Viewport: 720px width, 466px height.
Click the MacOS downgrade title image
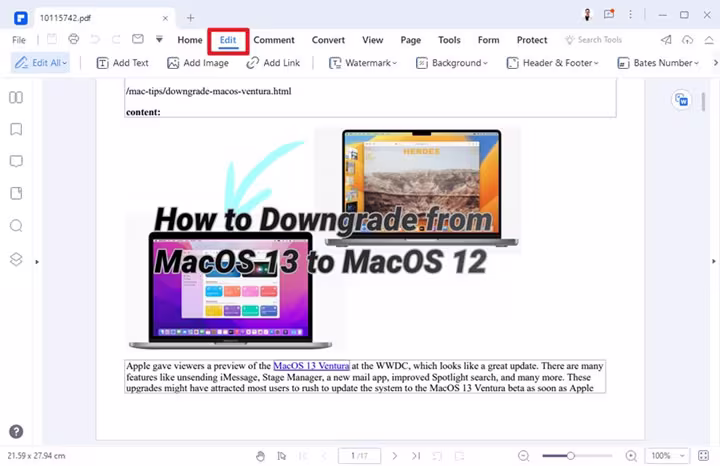point(321,238)
